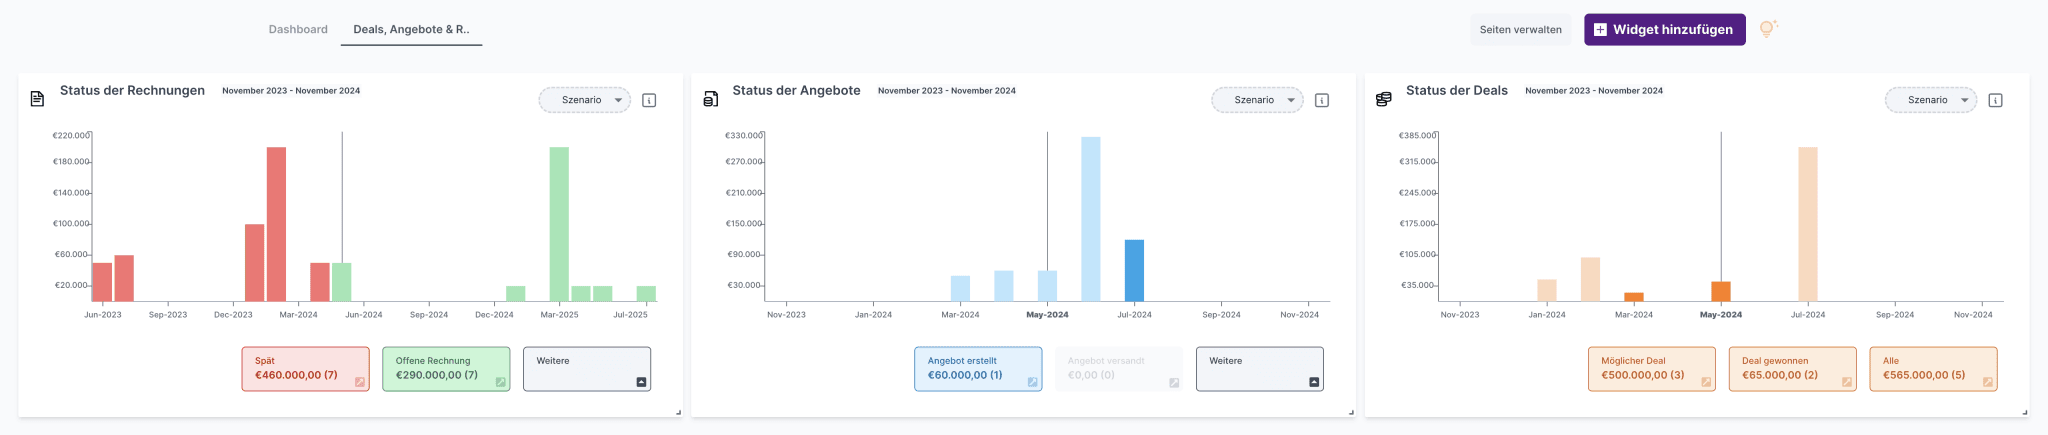Expand Weitere in the Status der Angebote widget
The height and width of the screenshot is (435, 2048).
tap(1259, 368)
